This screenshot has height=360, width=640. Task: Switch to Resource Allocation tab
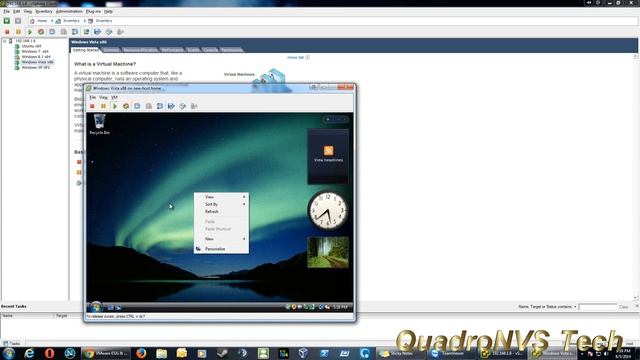click(x=140, y=50)
